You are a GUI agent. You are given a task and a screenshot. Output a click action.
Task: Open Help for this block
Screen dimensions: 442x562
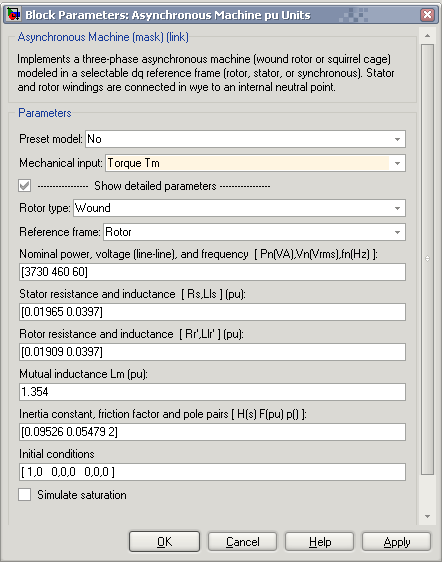tap(320, 542)
